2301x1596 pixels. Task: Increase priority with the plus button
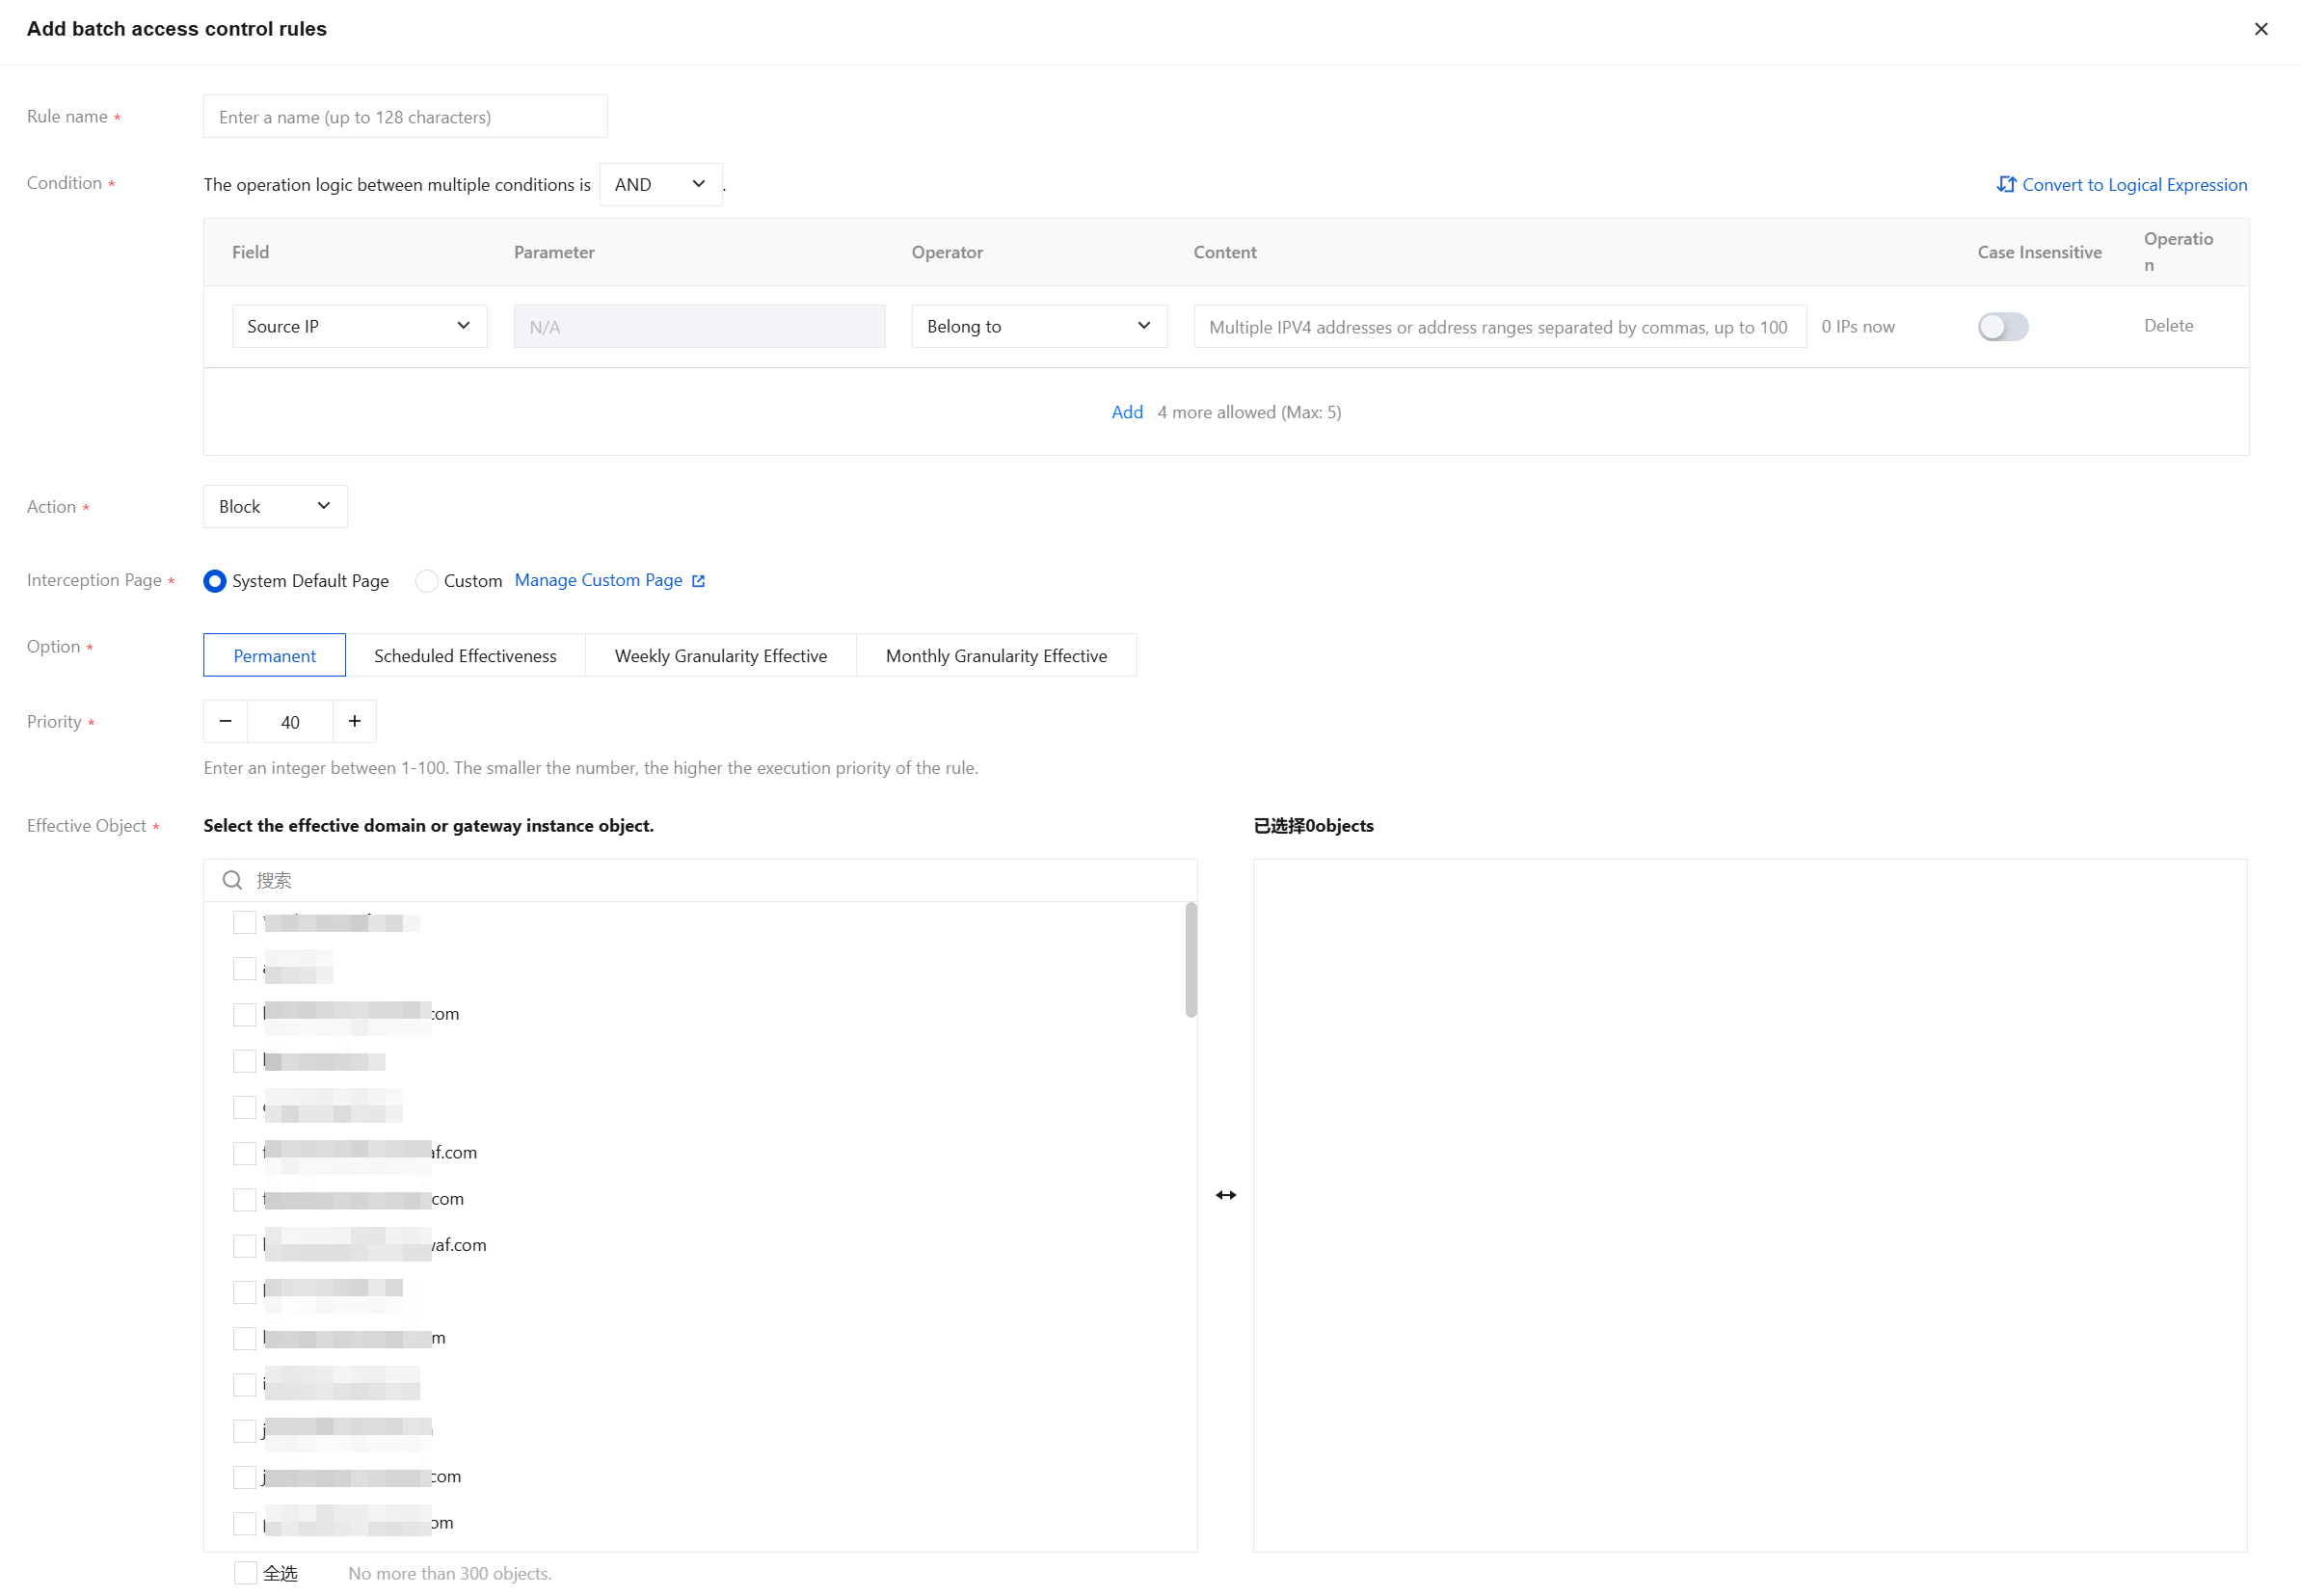[x=354, y=721]
